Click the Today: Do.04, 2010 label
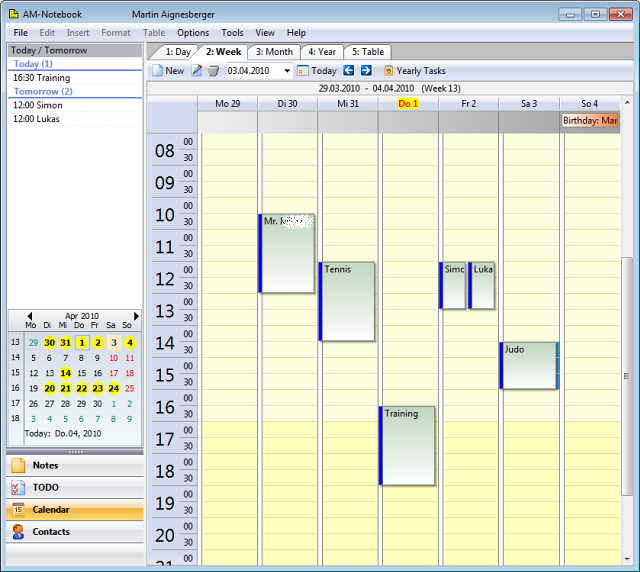640x572 pixels. coord(63,434)
